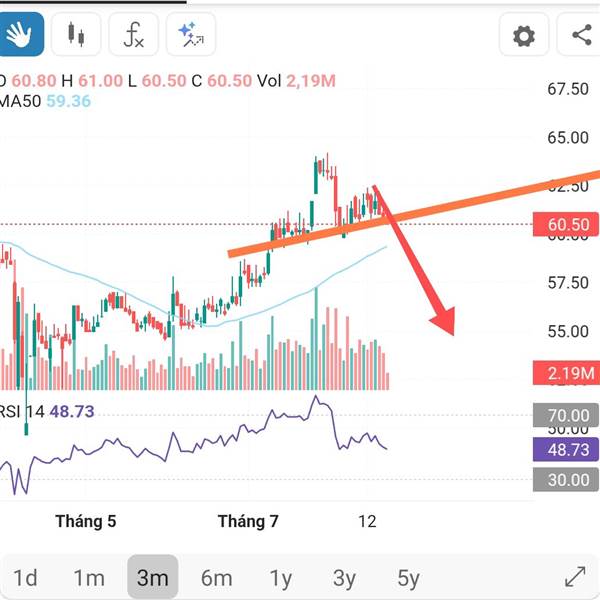600x600 pixels.
Task: Select the hand pan tool
Action: (x=20, y=34)
